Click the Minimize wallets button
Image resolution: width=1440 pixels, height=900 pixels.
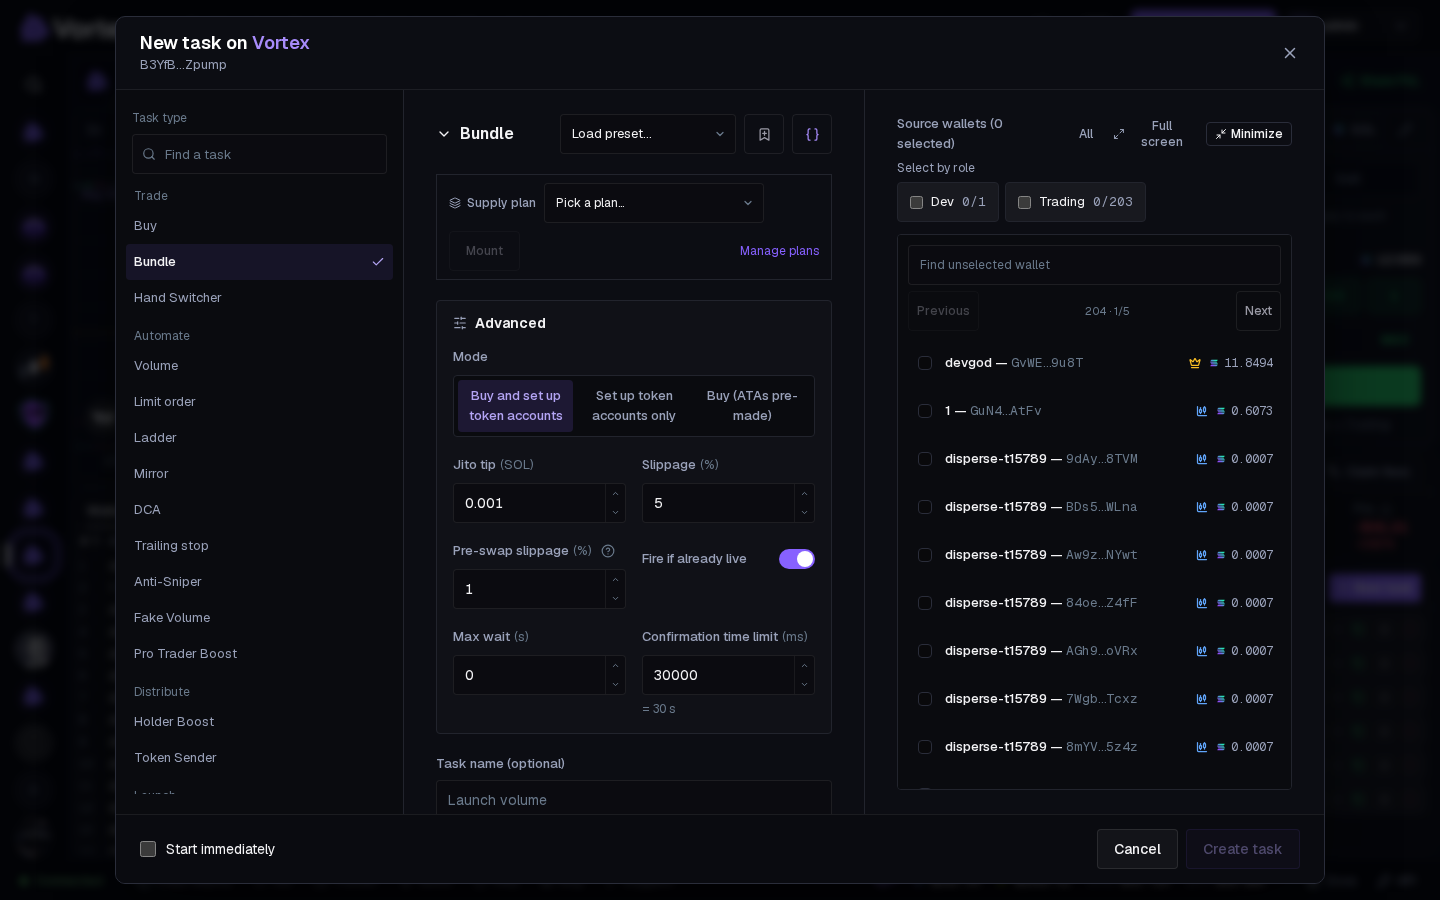pyautogui.click(x=1248, y=134)
